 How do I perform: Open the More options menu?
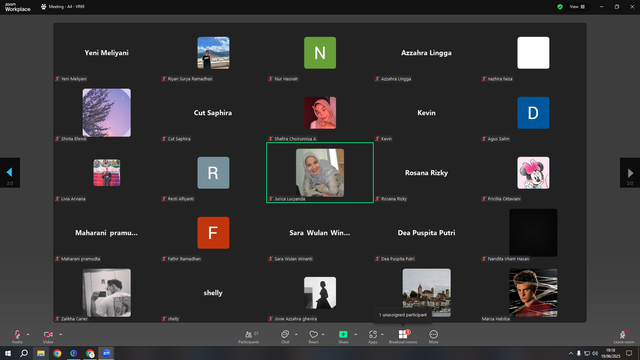coord(433,336)
